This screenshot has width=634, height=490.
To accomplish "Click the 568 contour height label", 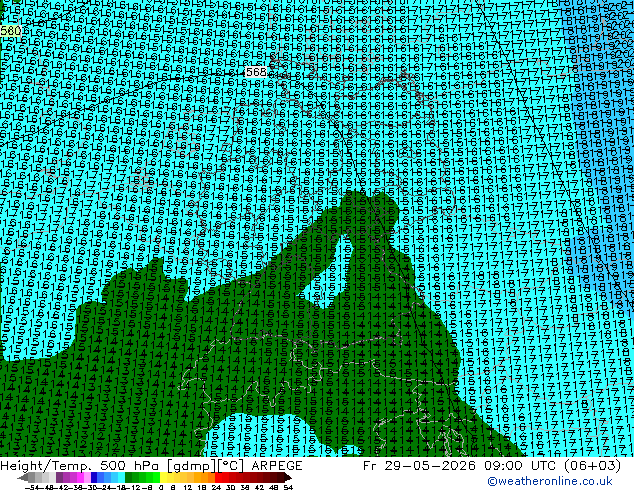I will click(256, 72).
